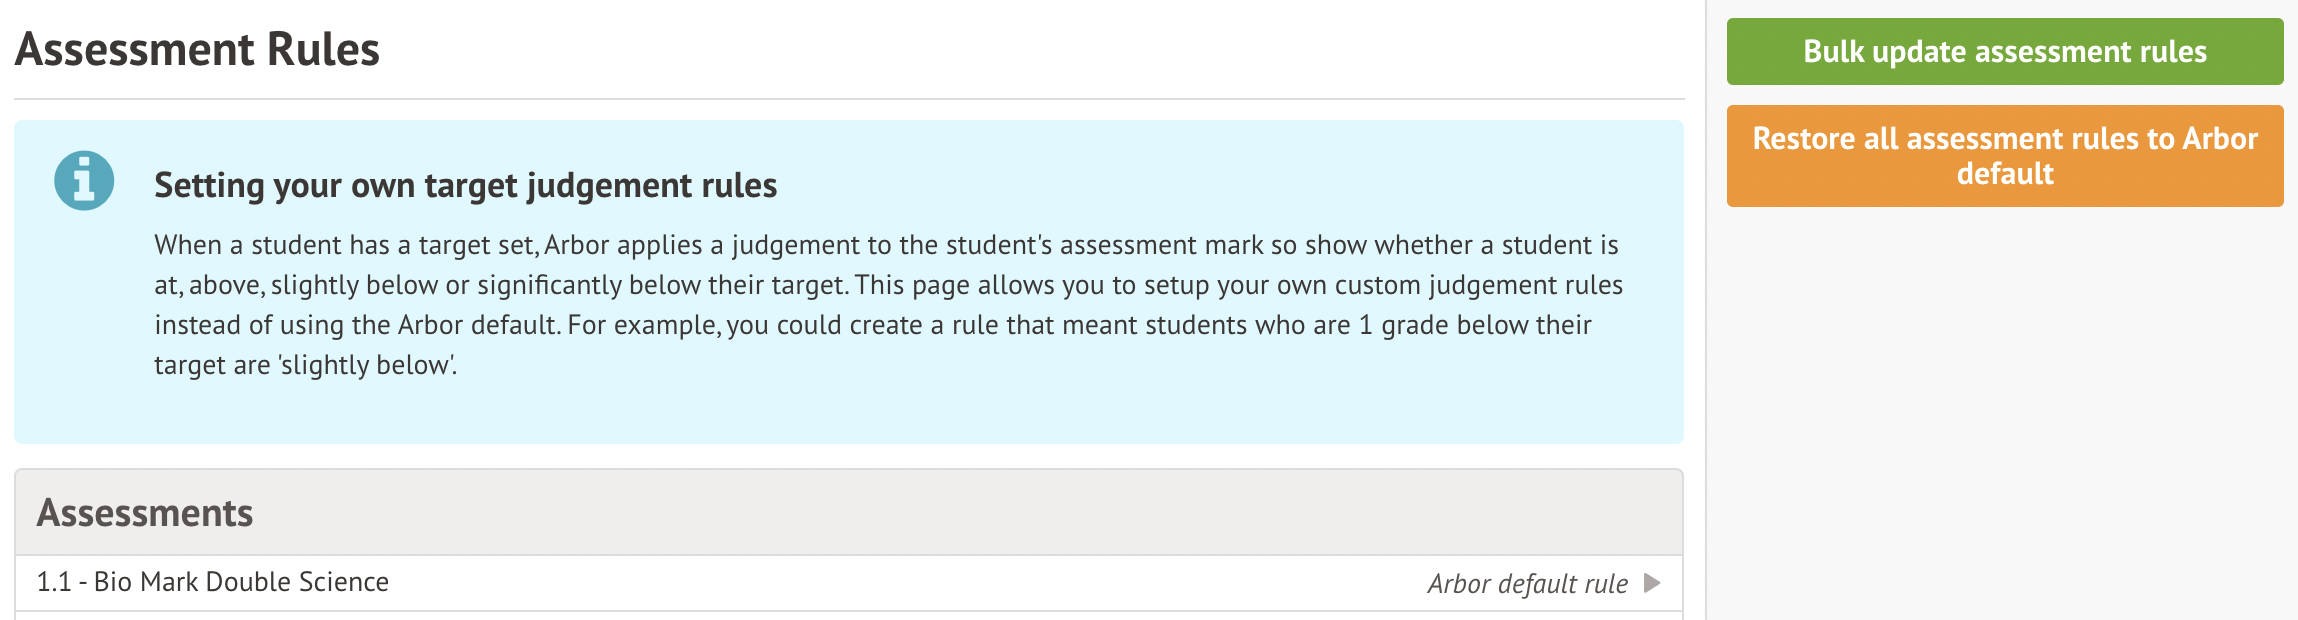This screenshot has height=620, width=2298.
Task: Click 'Setting your own target judgement rules' heading
Action: click(465, 186)
